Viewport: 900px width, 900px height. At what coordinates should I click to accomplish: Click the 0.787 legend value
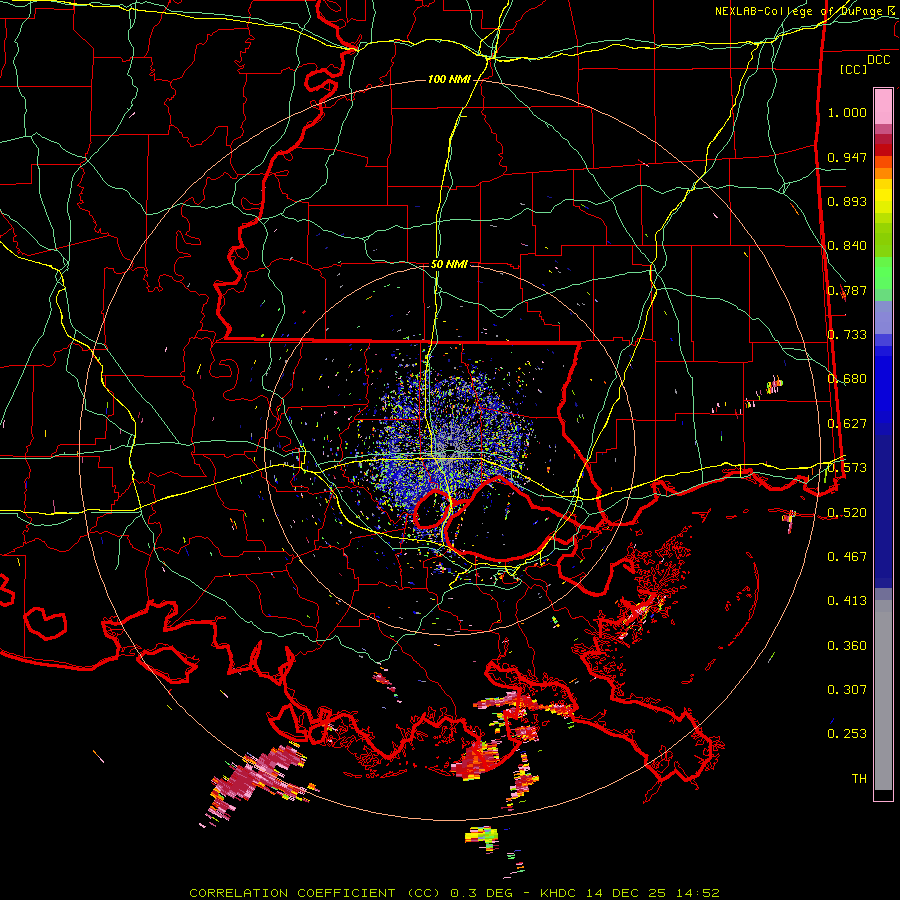[847, 290]
